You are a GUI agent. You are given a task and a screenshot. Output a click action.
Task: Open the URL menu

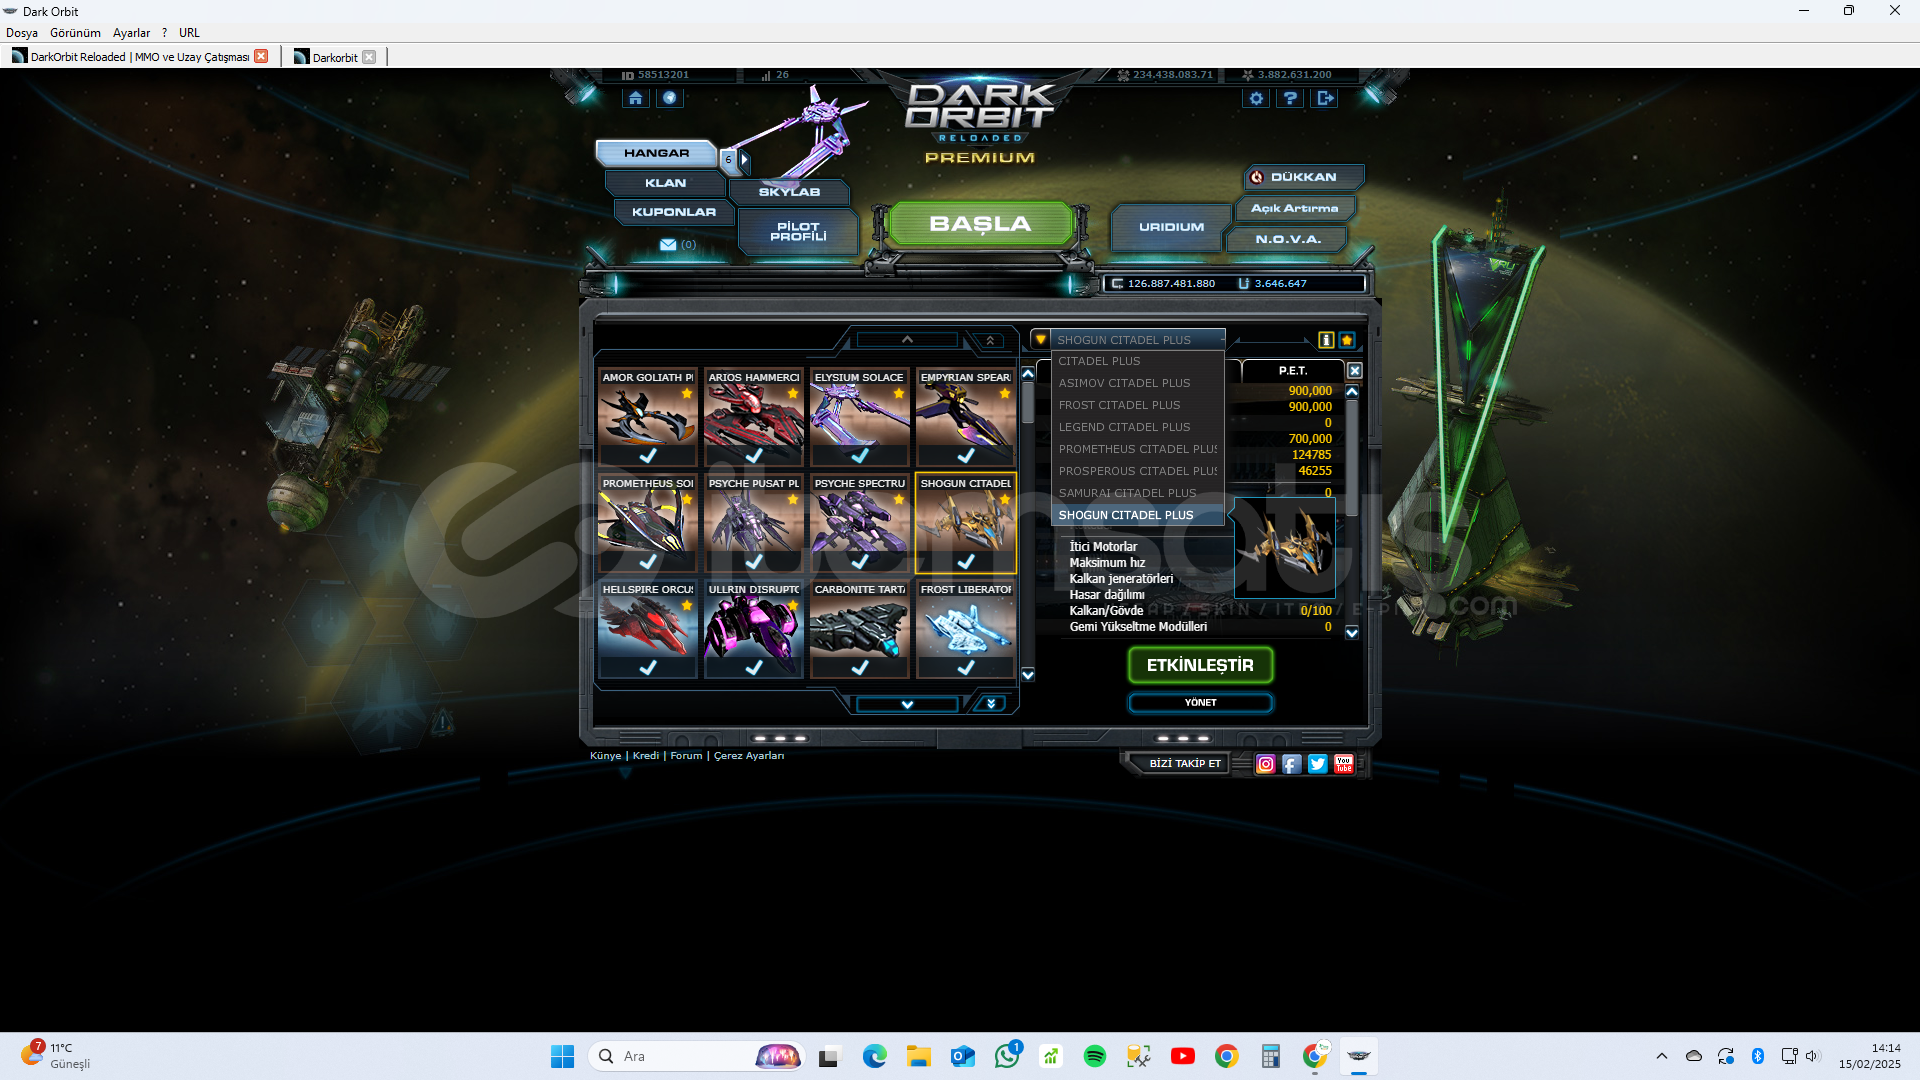189,33
